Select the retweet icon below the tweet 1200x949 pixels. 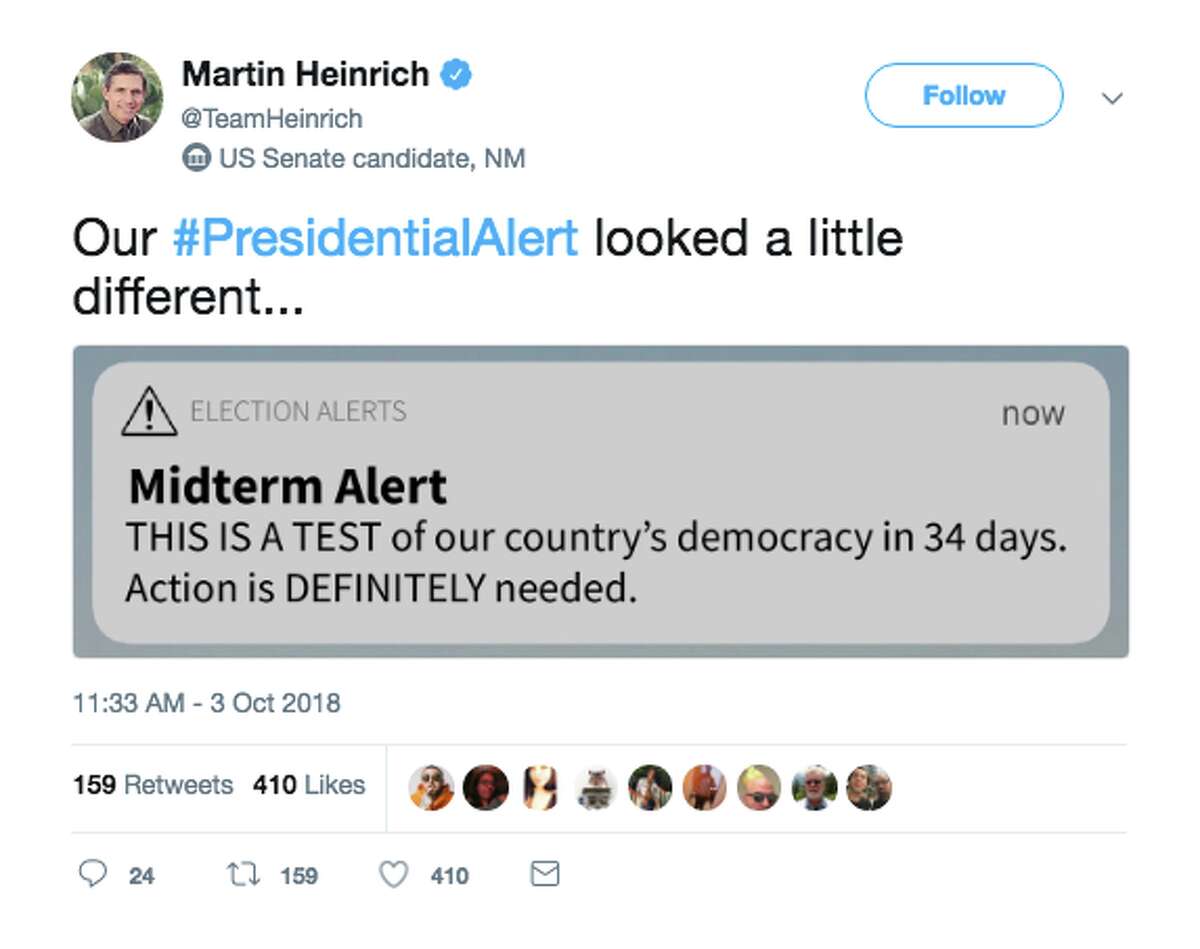pos(242,874)
